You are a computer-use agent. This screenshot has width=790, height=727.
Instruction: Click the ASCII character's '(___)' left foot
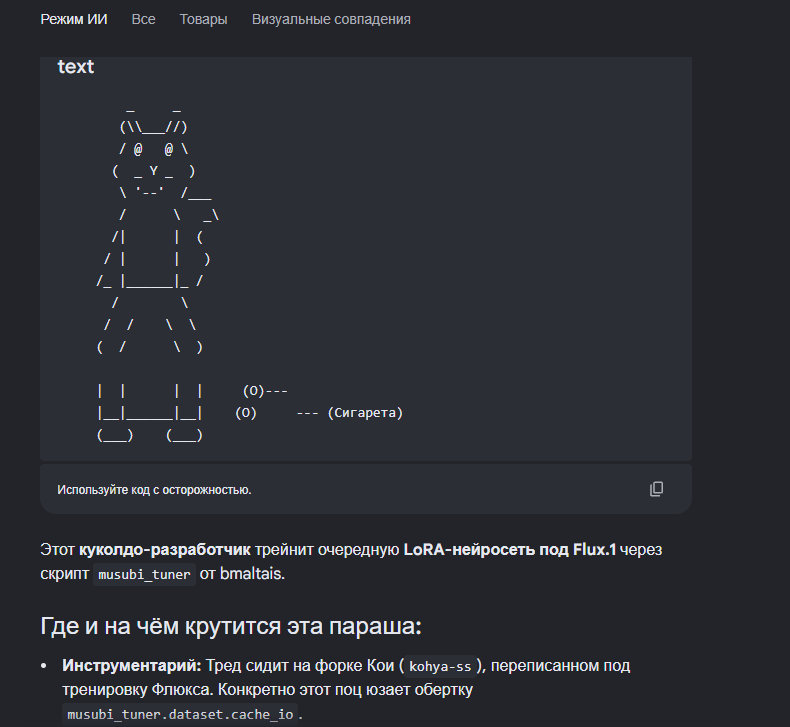pyautogui.click(x=115, y=435)
